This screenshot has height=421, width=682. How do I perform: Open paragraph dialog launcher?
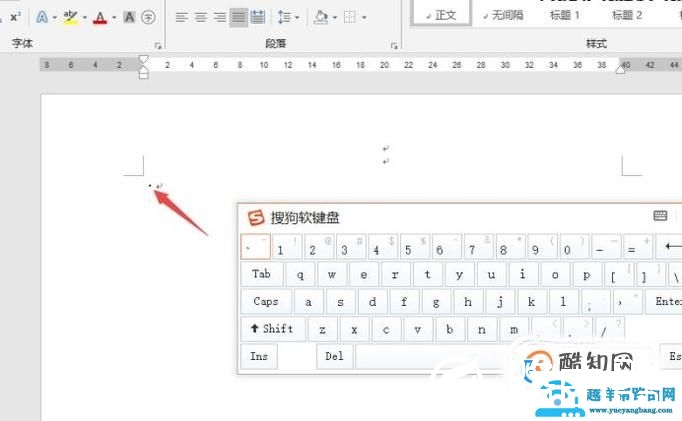394,45
